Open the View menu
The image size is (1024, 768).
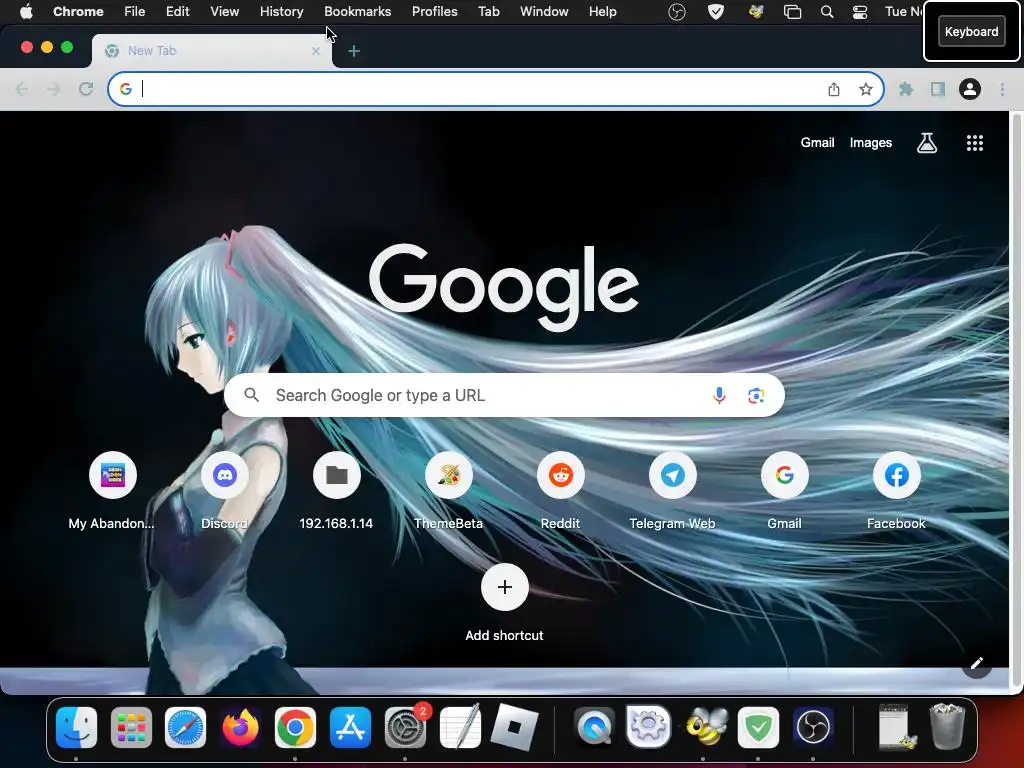coord(224,11)
